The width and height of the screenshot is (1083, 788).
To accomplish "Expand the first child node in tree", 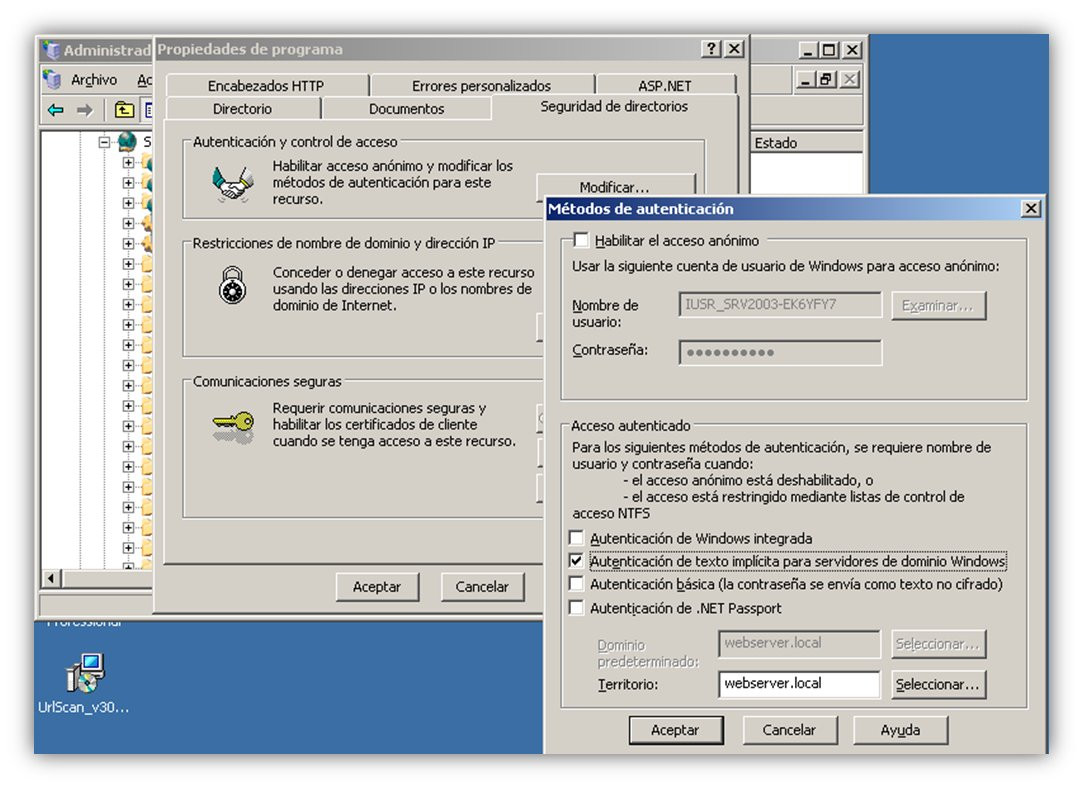I will [x=128, y=163].
